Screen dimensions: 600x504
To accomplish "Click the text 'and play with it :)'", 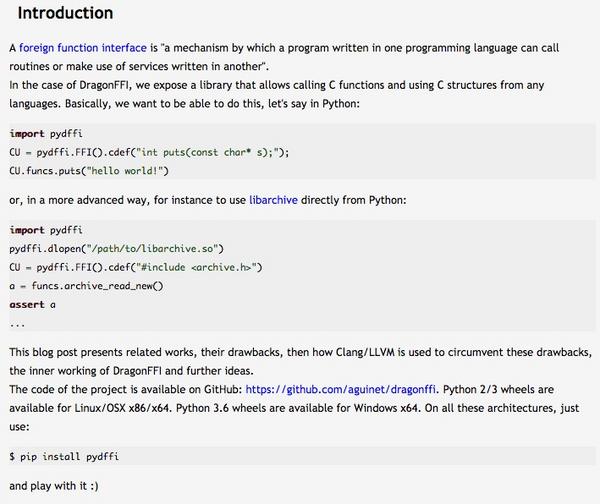I will (54, 486).
